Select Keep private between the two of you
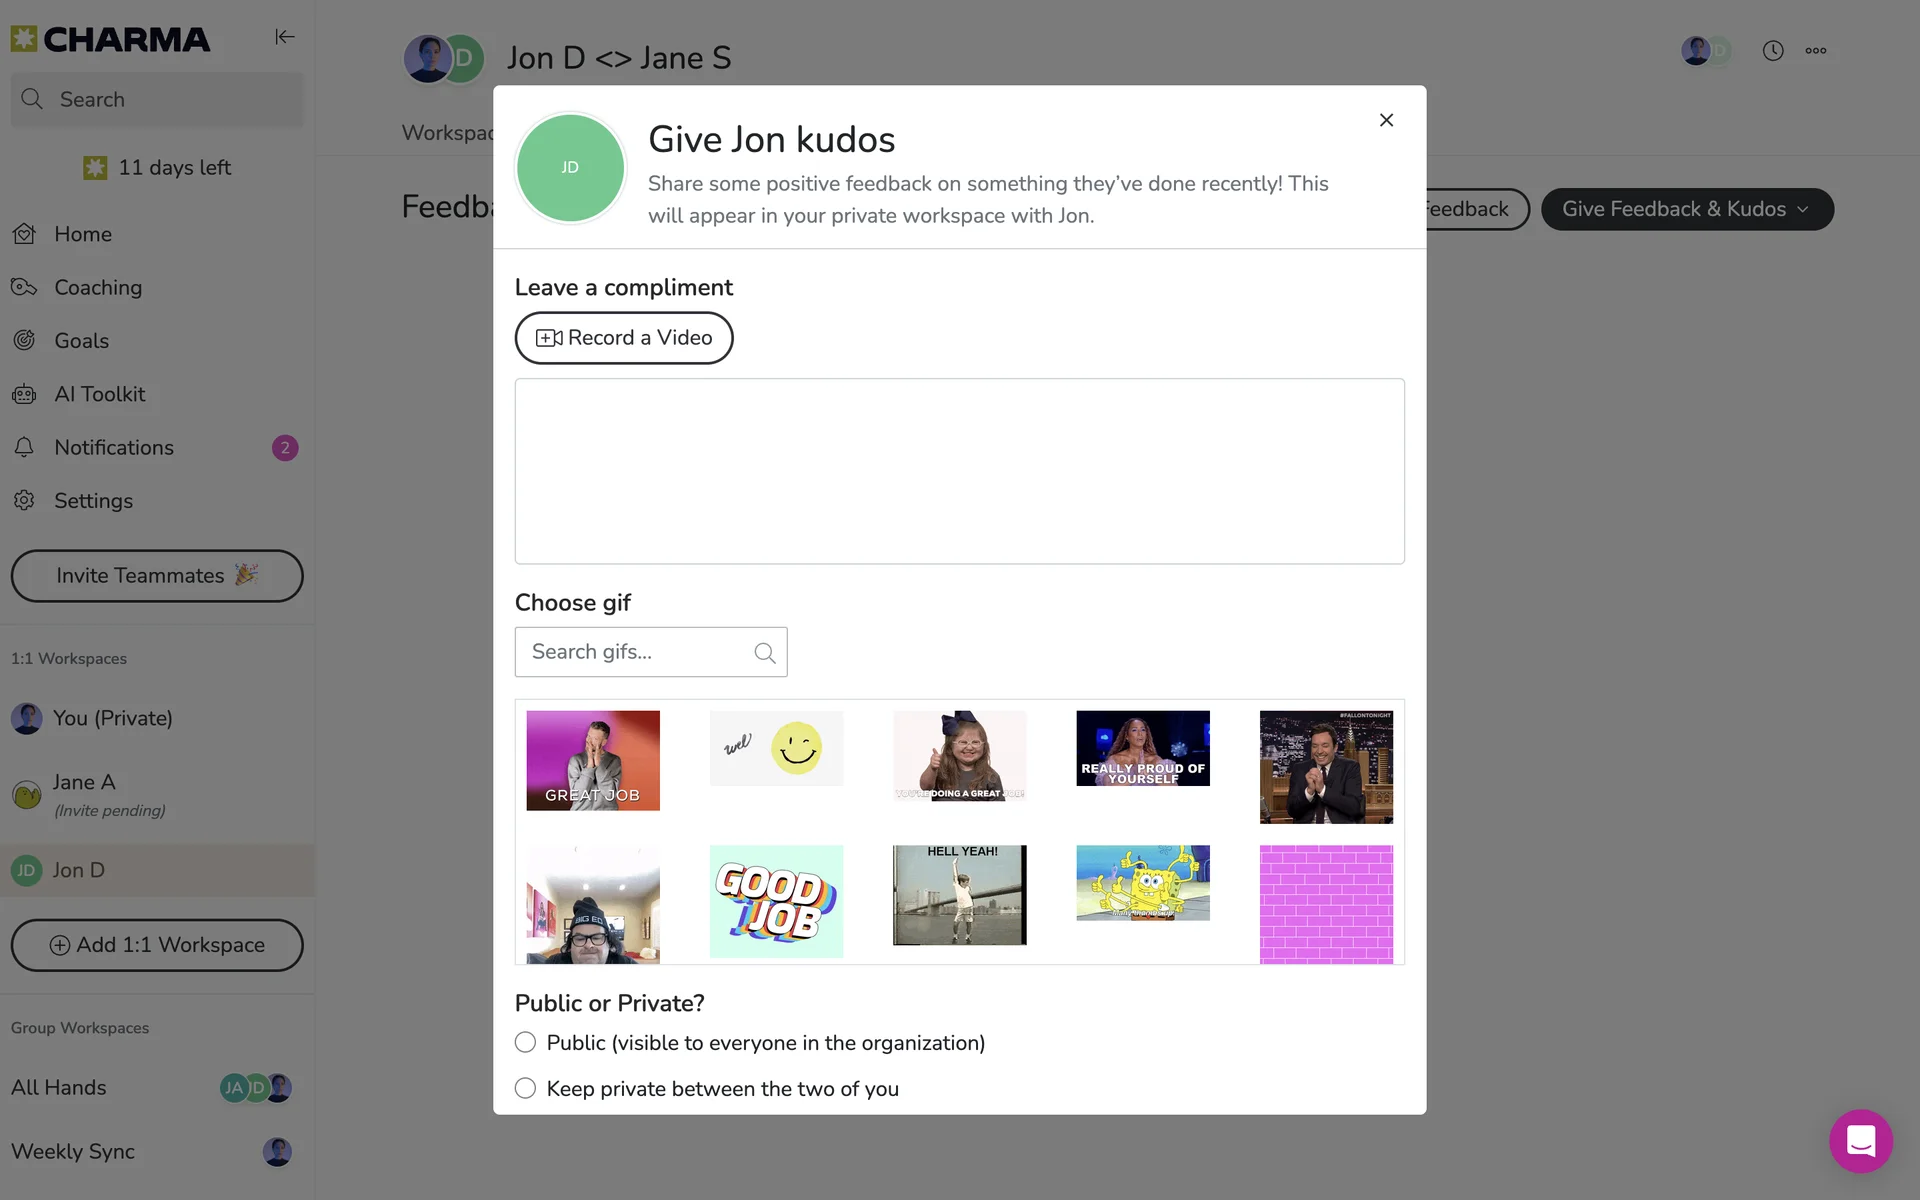 coord(525,1088)
